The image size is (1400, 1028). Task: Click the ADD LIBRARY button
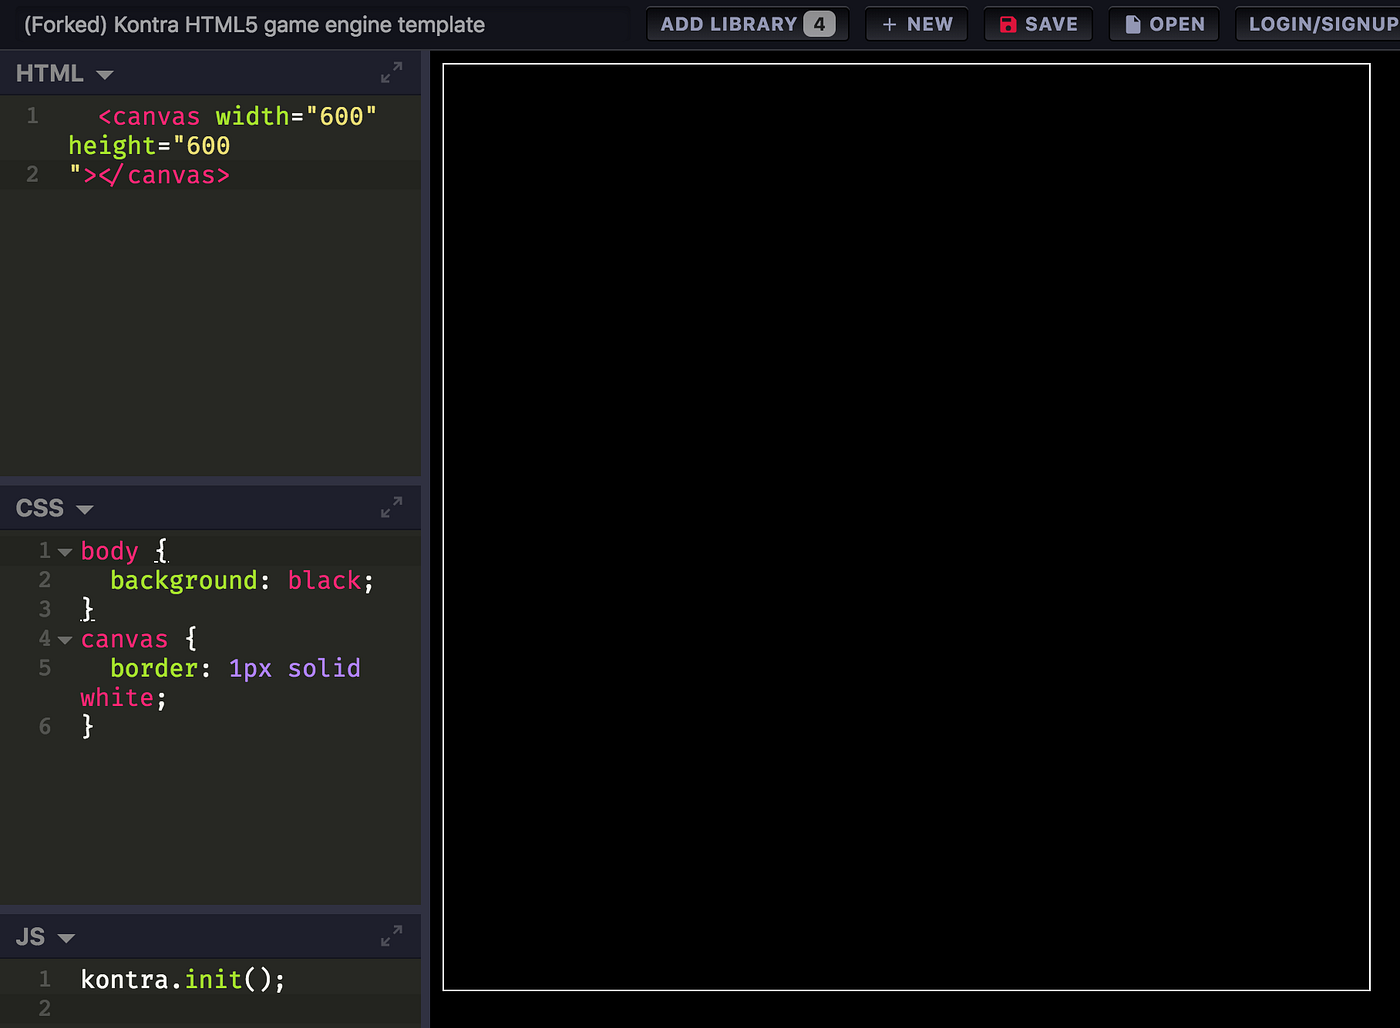[748, 24]
